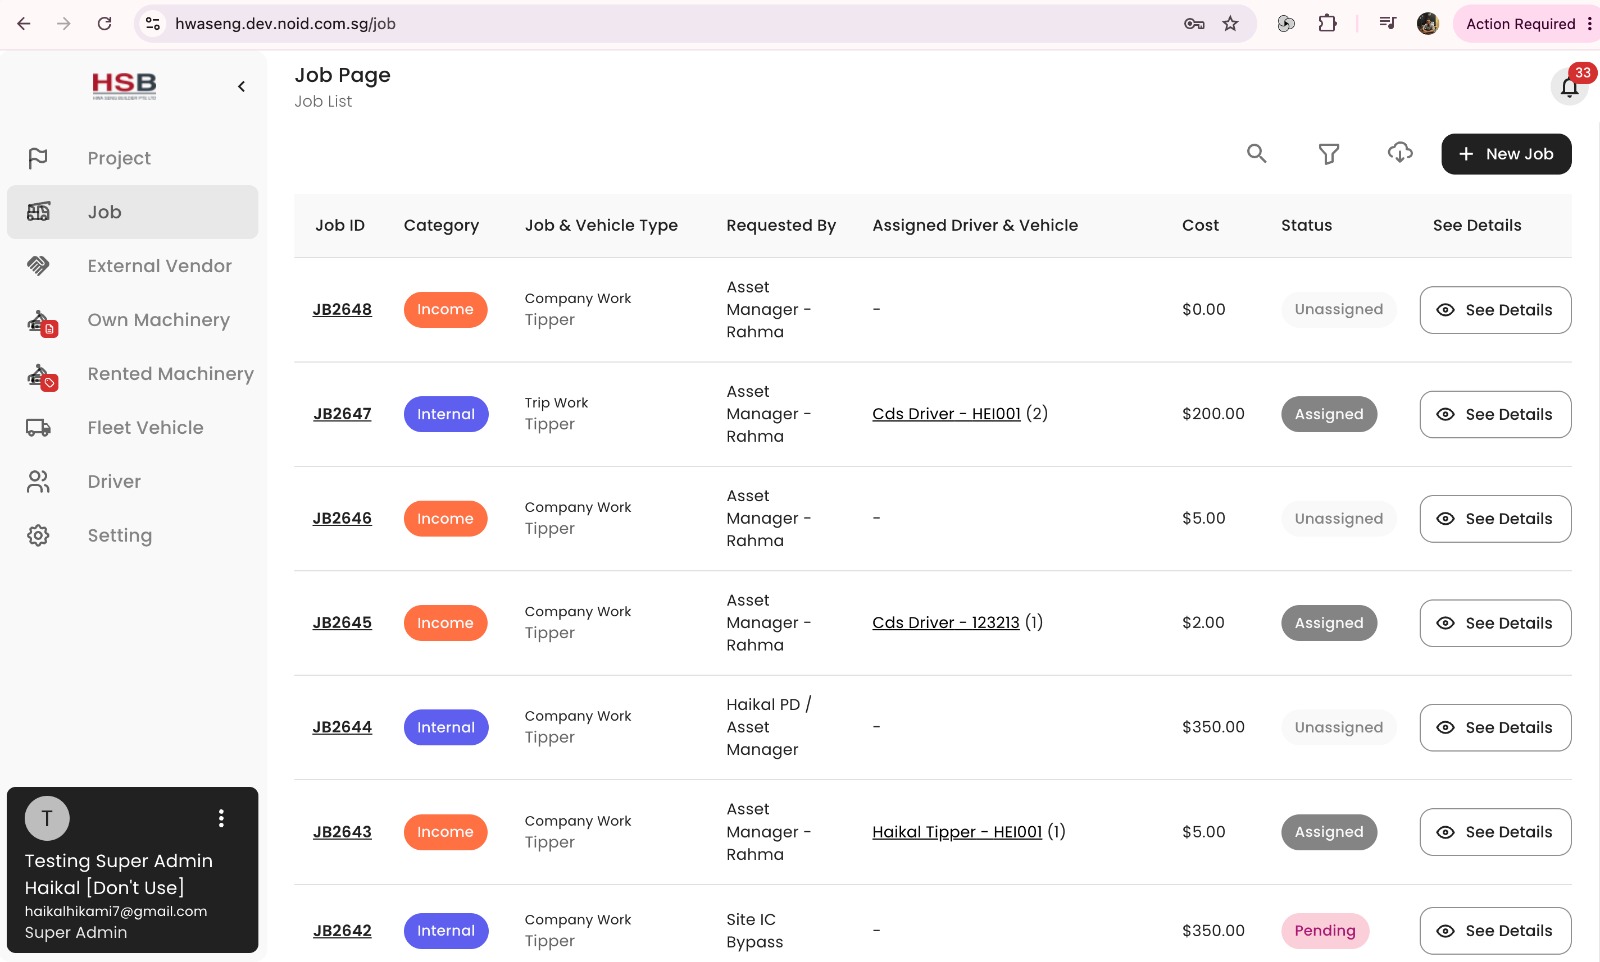Viewport: 1600px width, 962px height.
Task: Open the notifications bell with 33 badge
Action: click(x=1570, y=87)
